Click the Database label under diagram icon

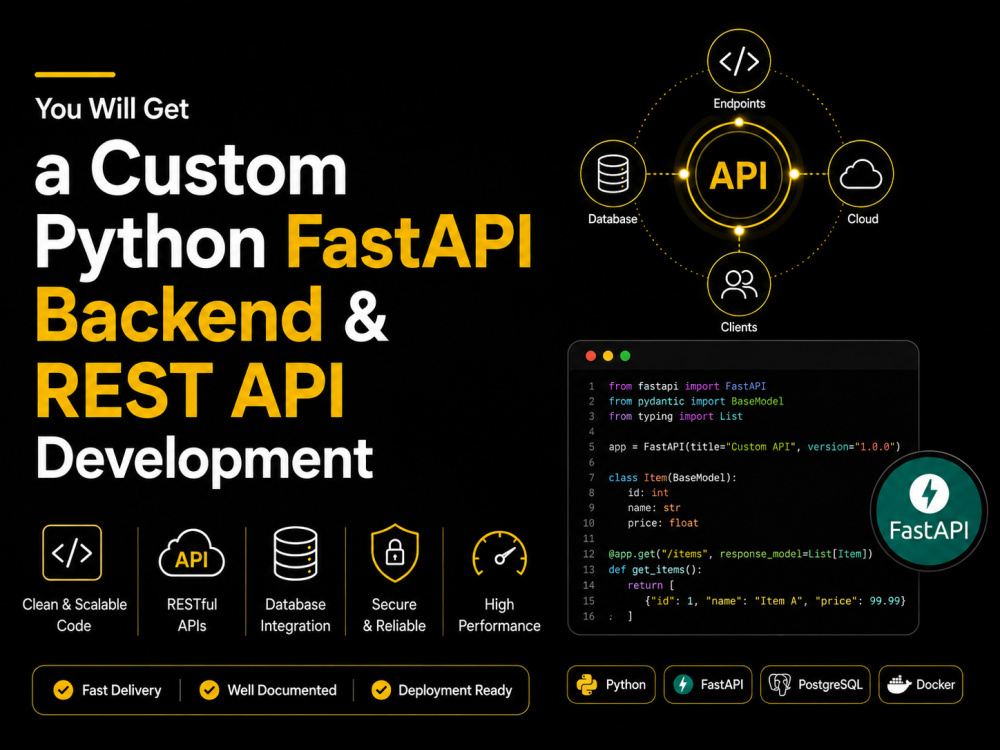pos(612,219)
